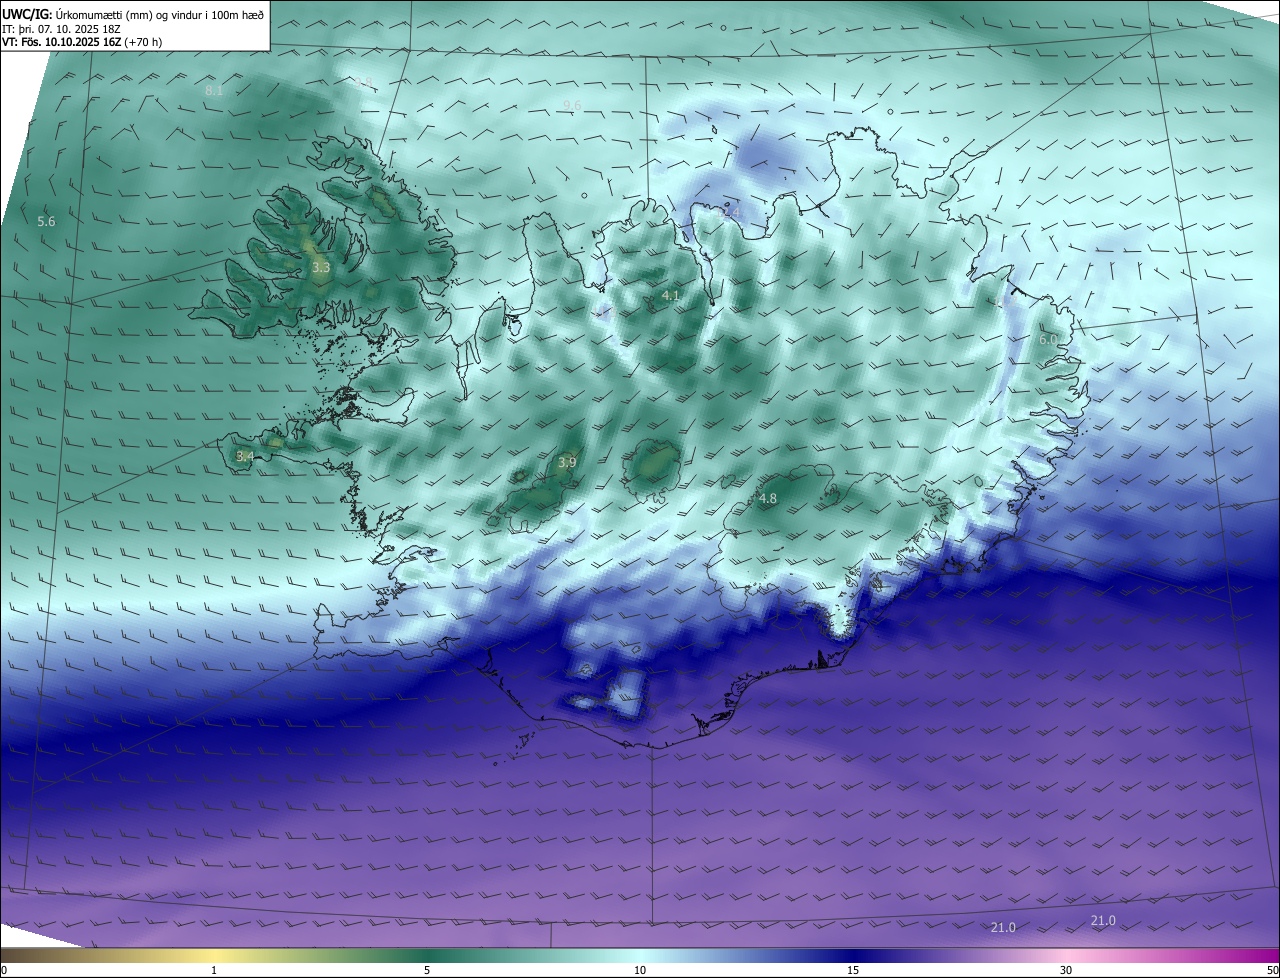1280x978 pixels.
Task: Select the initialization time line 'IT: þri. 07. 10. 2025 18Z'
Action: coord(61,29)
